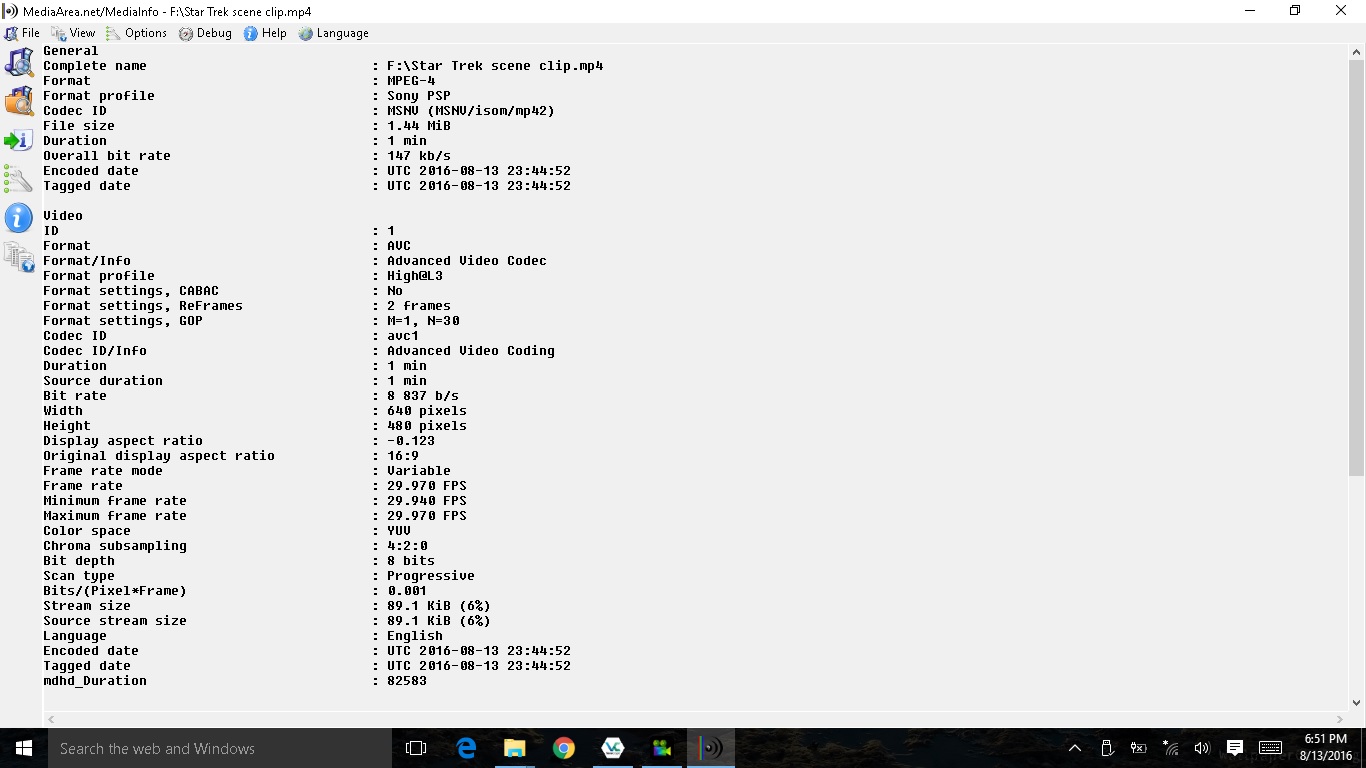Image resolution: width=1366 pixels, height=768 pixels.
Task: Click the 'Video' section heading
Action: [63, 216]
